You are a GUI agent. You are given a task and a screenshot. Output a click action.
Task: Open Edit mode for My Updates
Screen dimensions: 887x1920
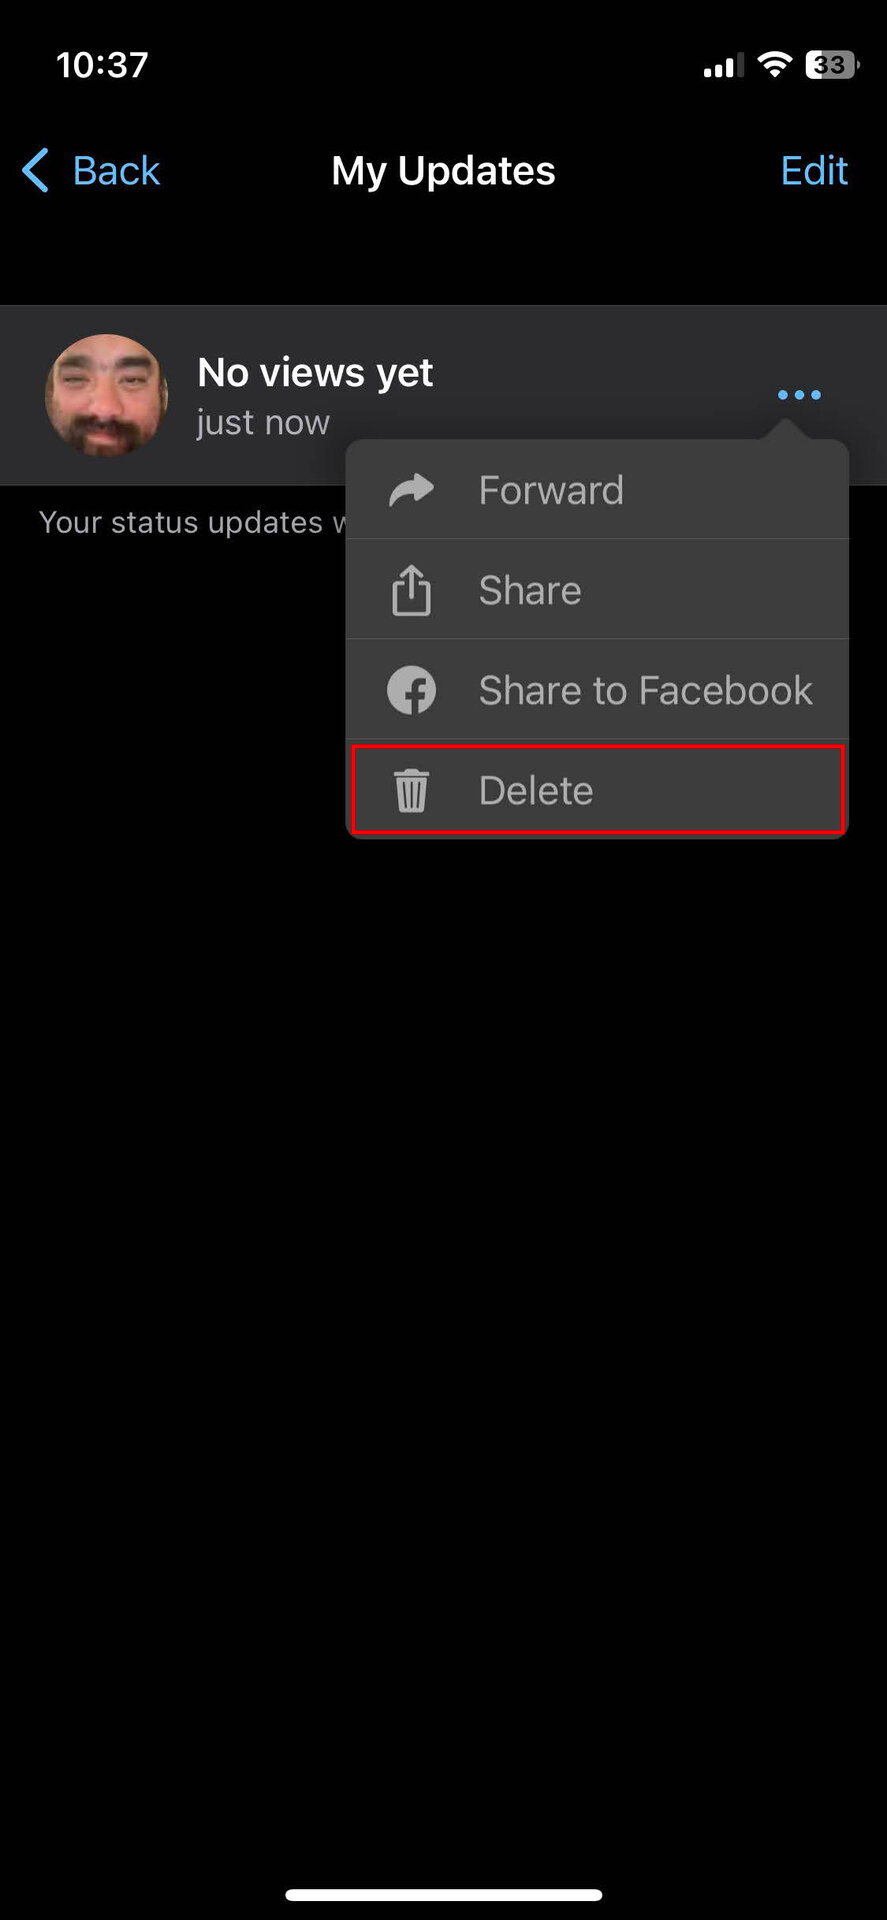pyautogui.click(x=814, y=171)
